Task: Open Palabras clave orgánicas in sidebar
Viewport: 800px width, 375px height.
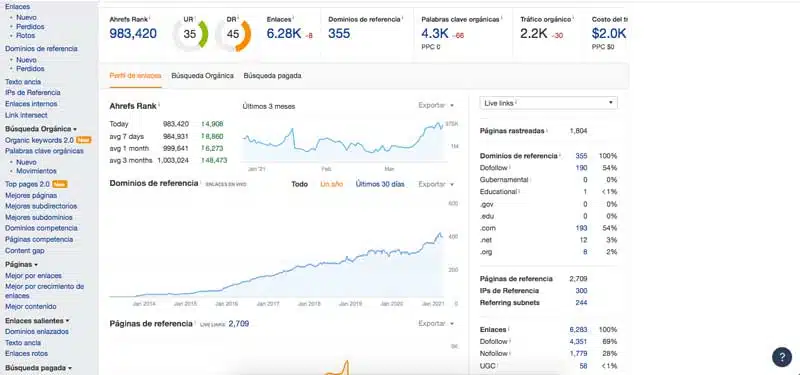Action: (44, 151)
